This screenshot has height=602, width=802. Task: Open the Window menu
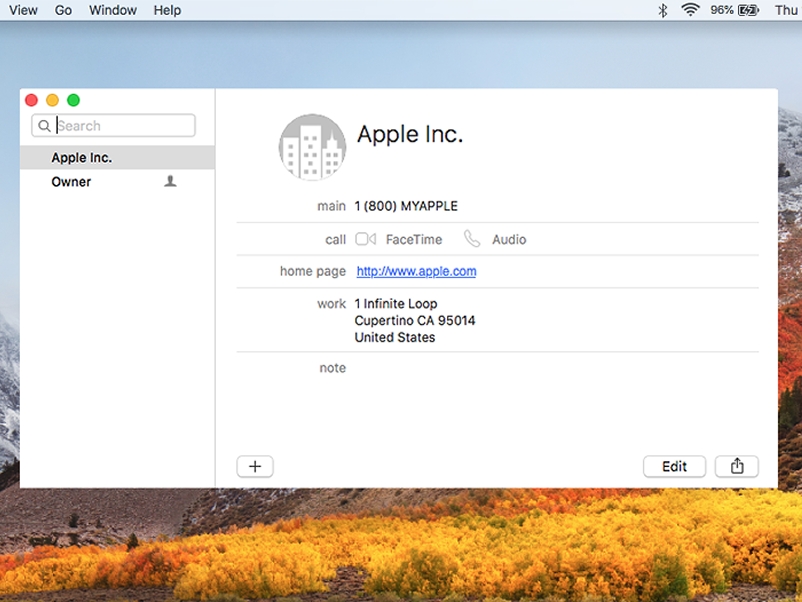click(113, 10)
